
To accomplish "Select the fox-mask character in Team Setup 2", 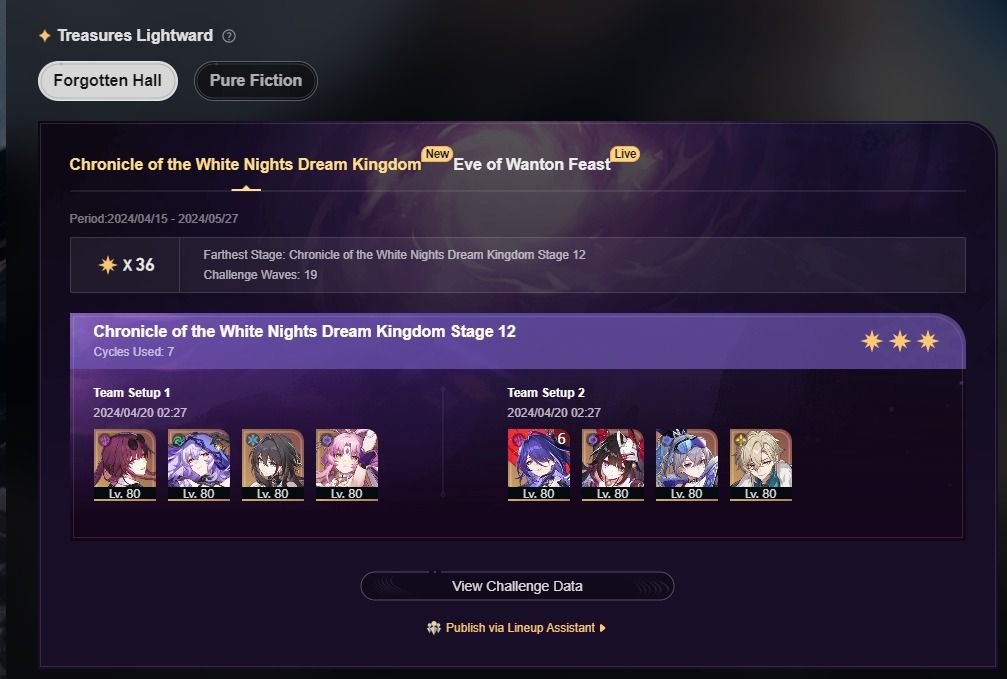I will tap(613, 465).
